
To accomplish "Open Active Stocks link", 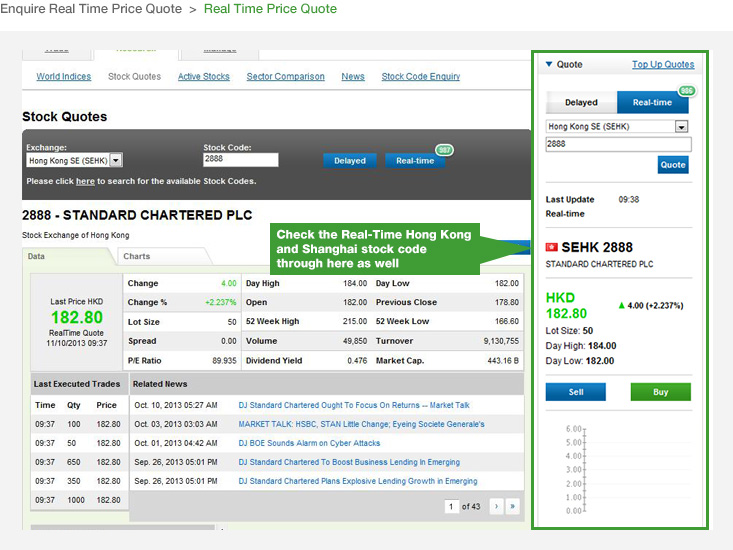I will click(x=203, y=76).
